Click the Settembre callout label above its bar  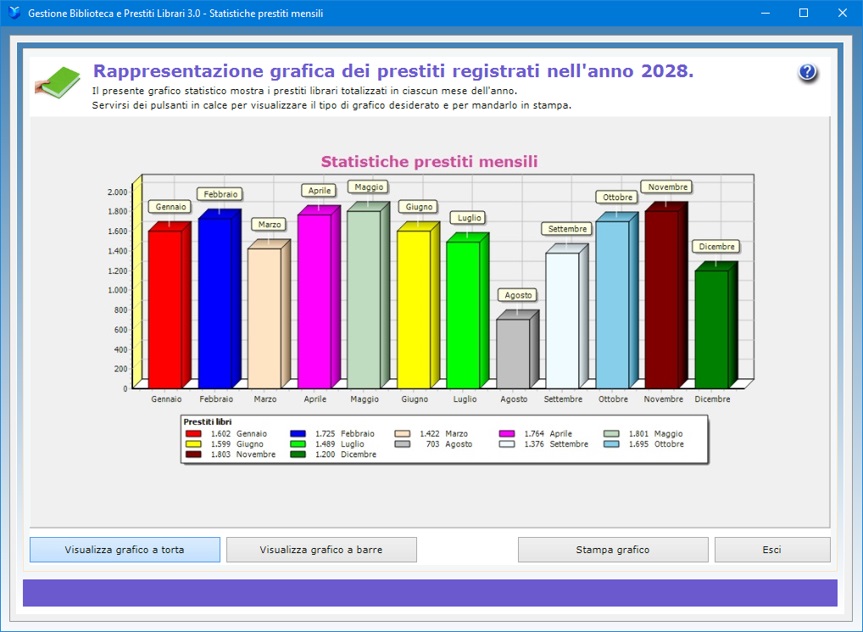tap(567, 229)
